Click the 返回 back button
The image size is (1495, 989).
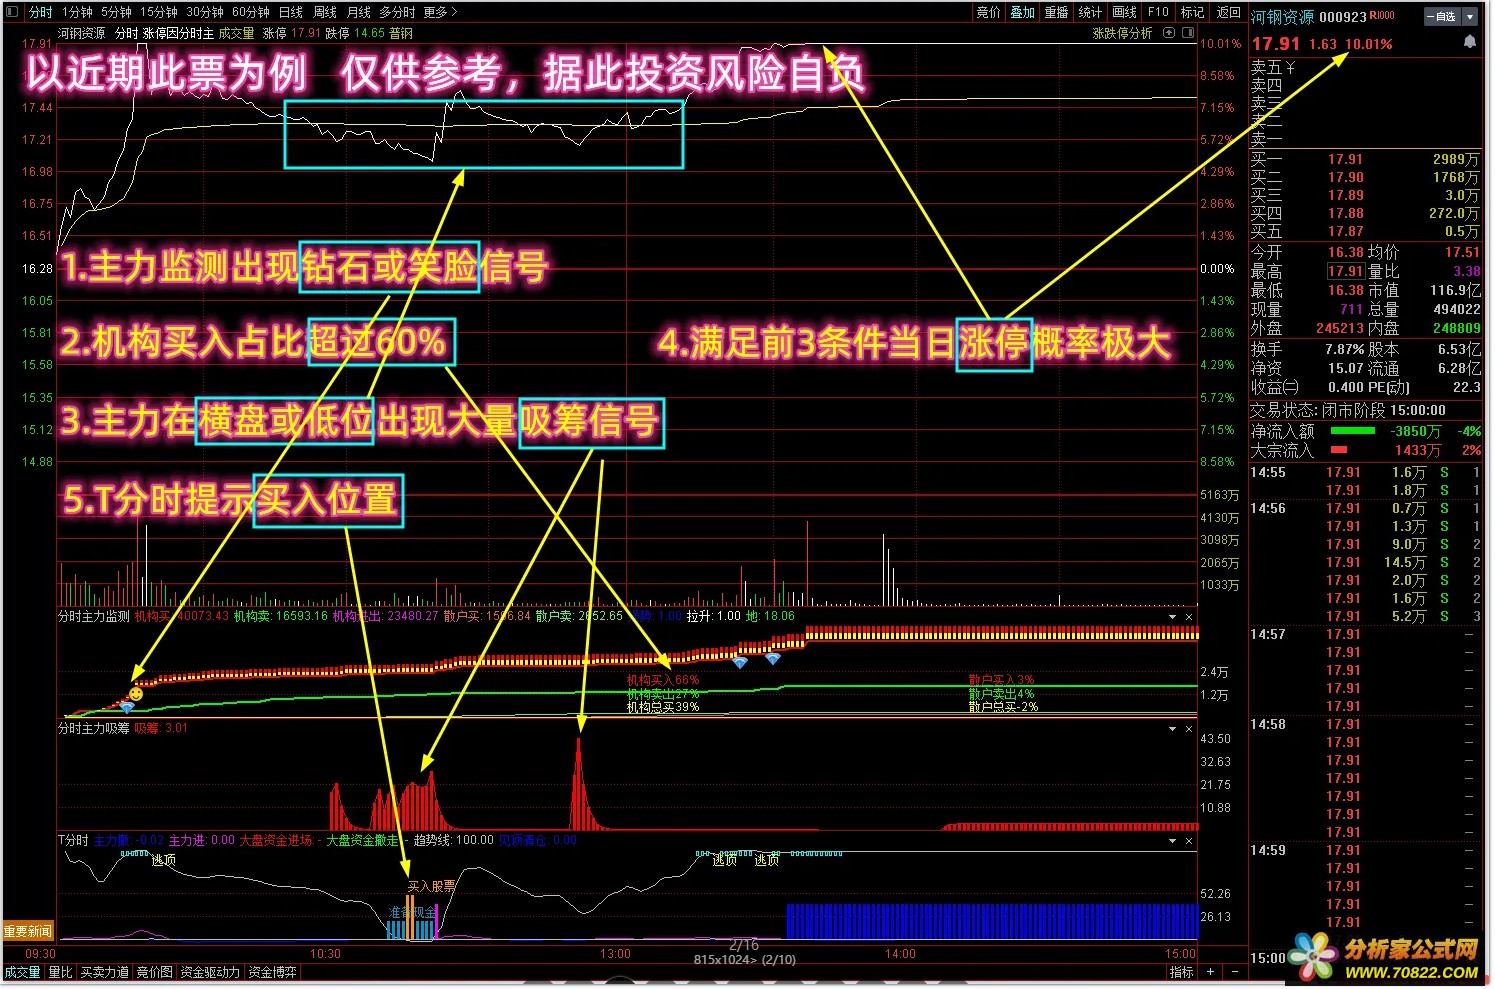(x=1228, y=12)
